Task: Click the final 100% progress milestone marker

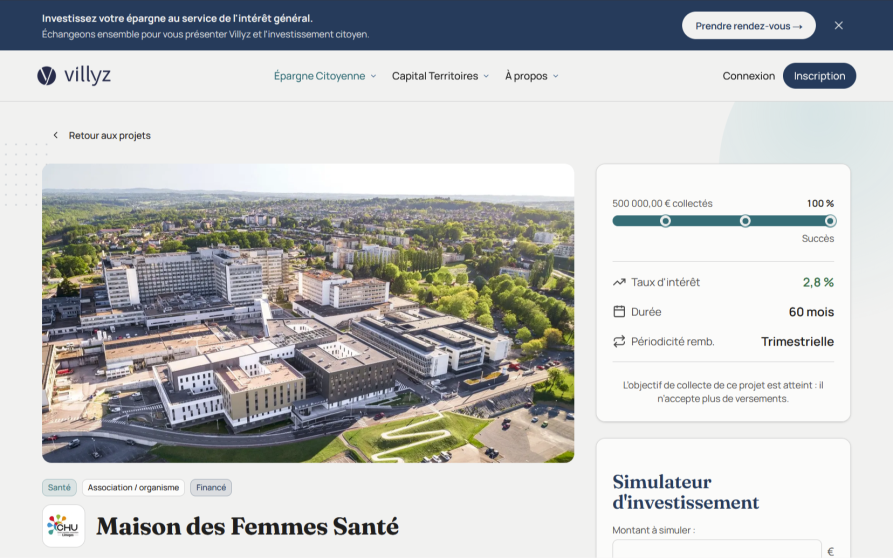Action: [x=830, y=221]
